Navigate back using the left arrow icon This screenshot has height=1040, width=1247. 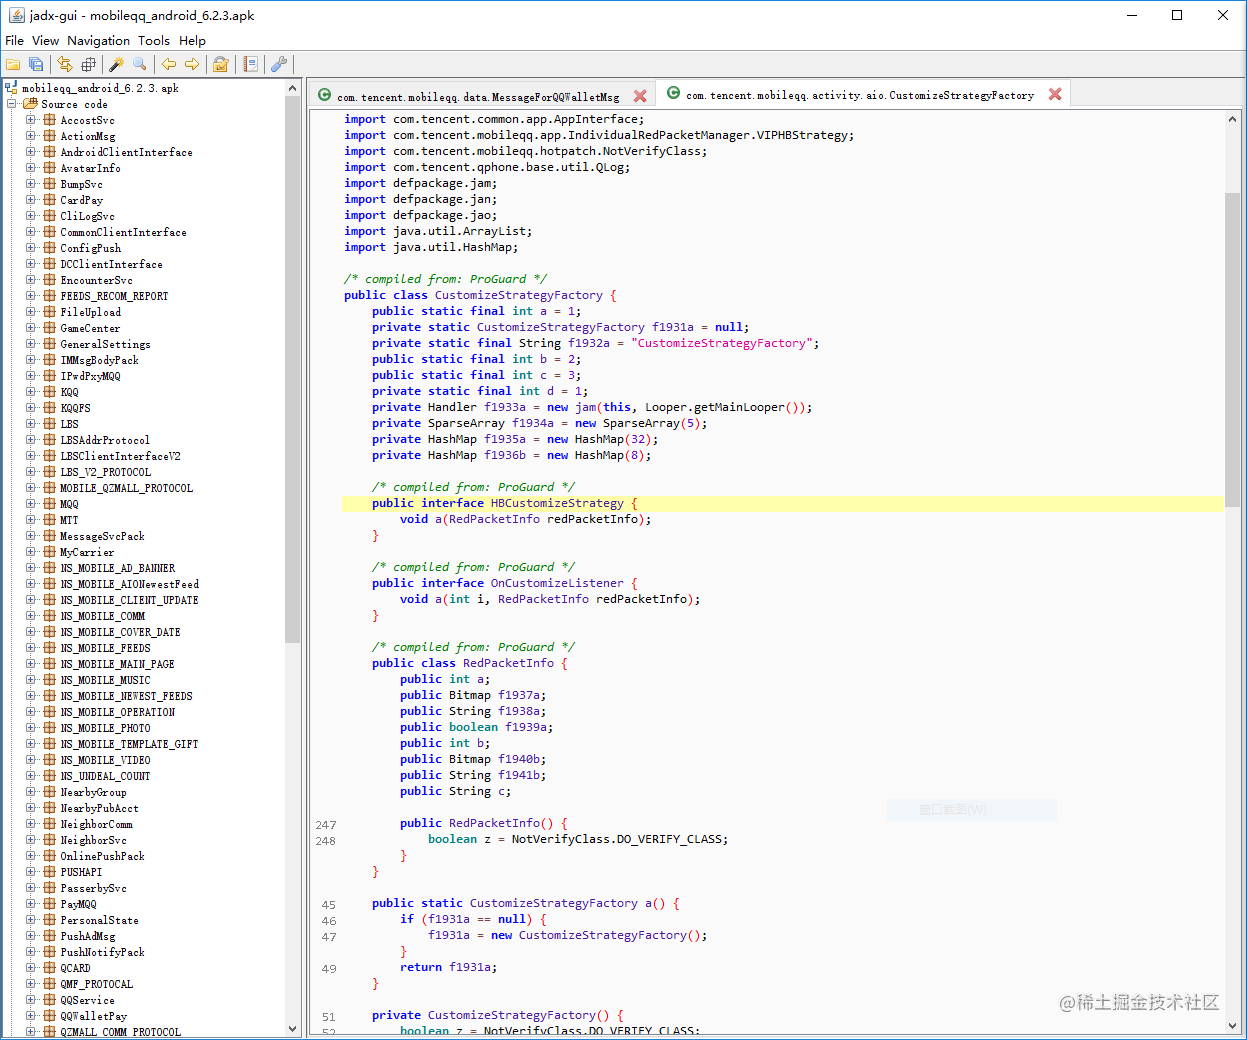click(169, 64)
